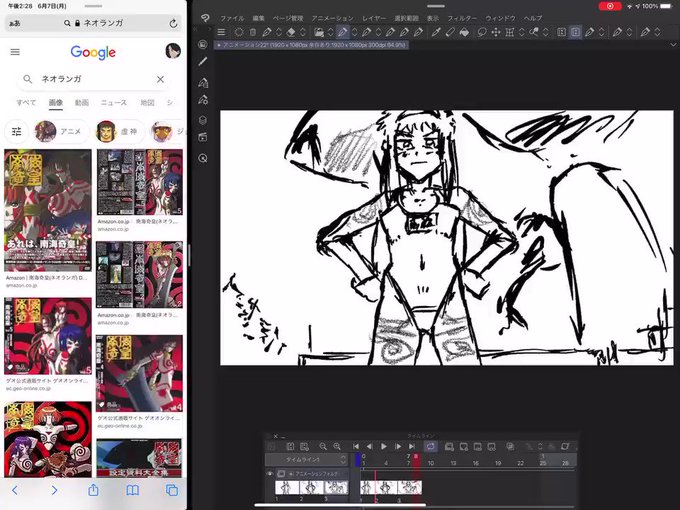Open the ファイル menu

click(232, 18)
